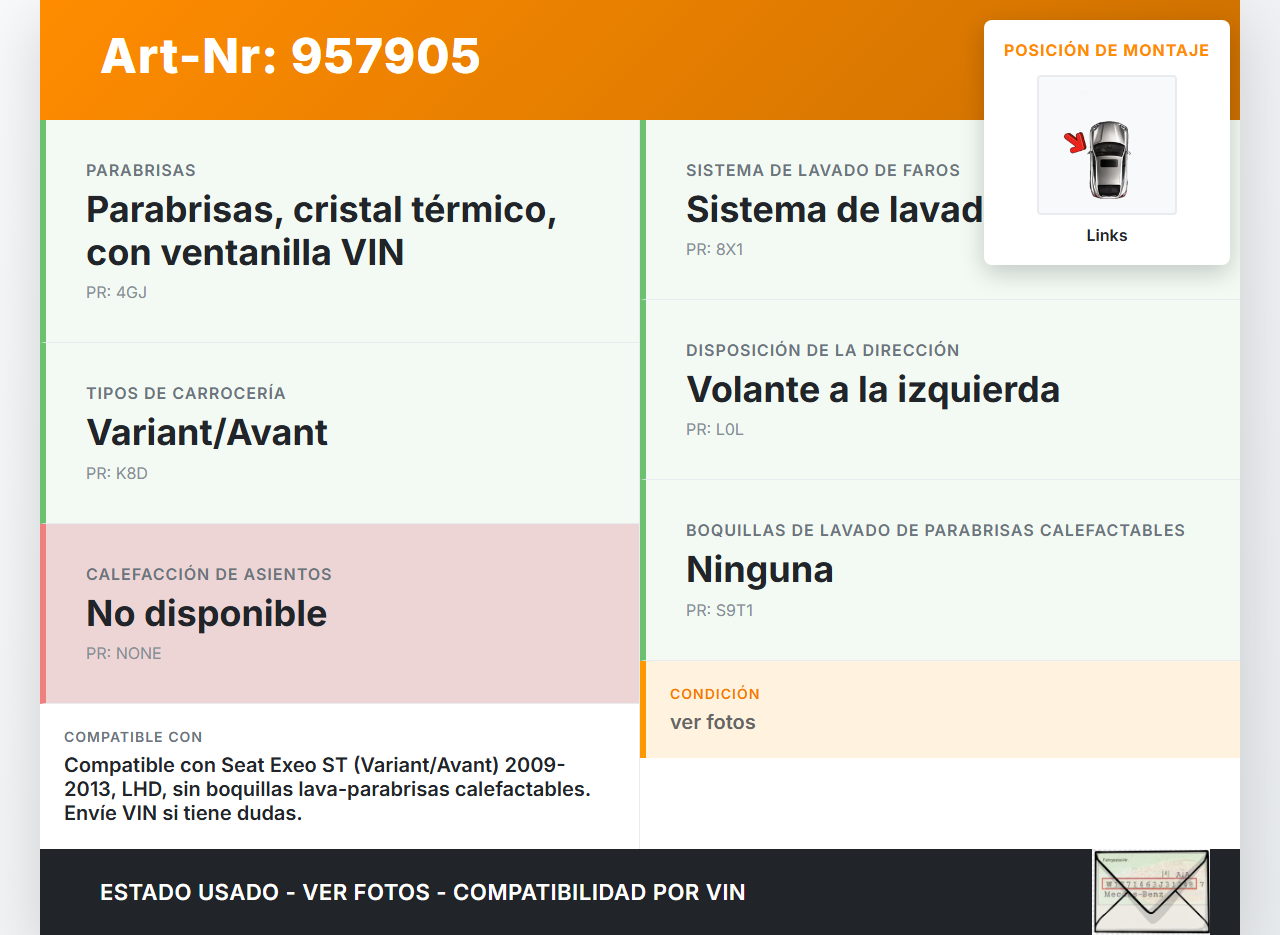Select the Volante a la izquierda value
This screenshot has width=1280, height=935.
click(x=873, y=390)
